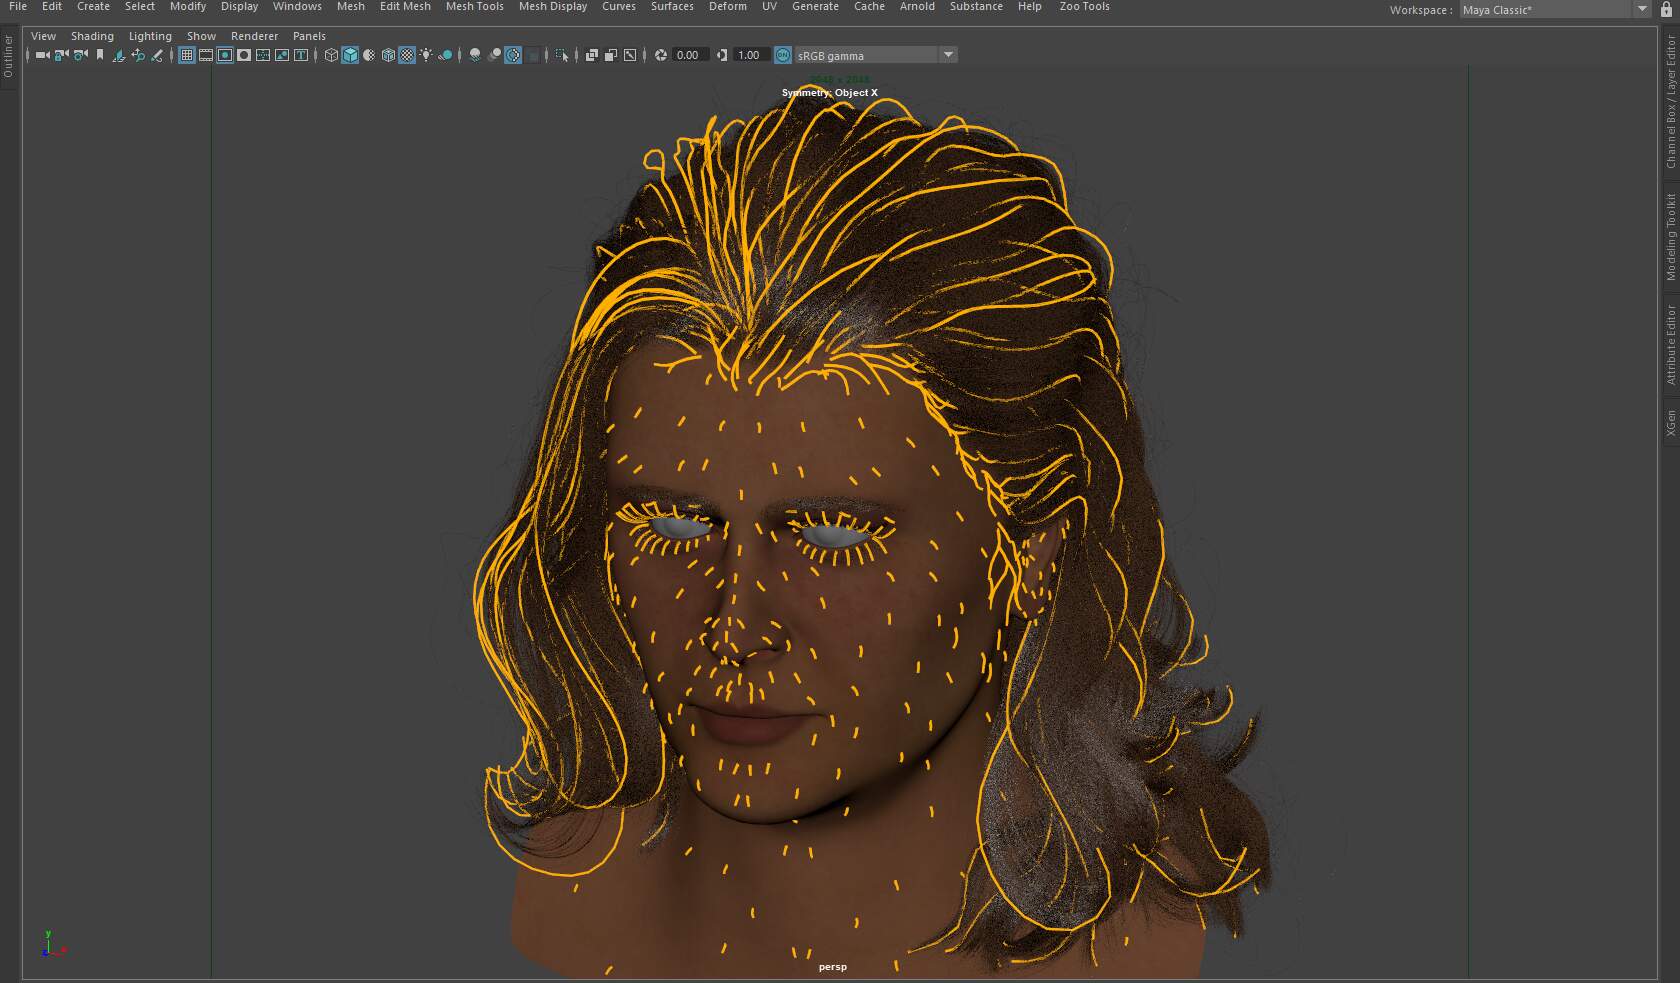
Task: Toggle the Gate Mask display
Action: 244,55
